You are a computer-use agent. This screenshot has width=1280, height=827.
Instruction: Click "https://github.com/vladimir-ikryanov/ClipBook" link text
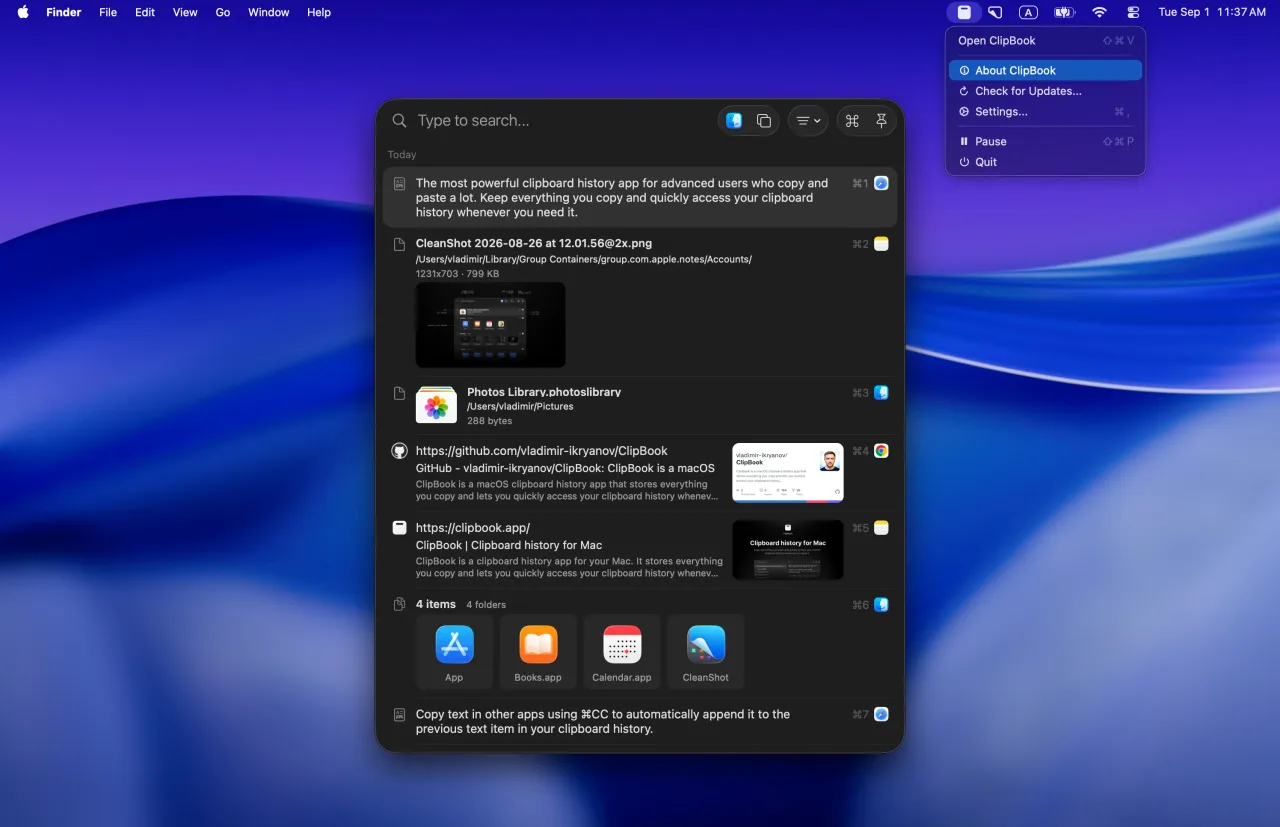click(542, 451)
